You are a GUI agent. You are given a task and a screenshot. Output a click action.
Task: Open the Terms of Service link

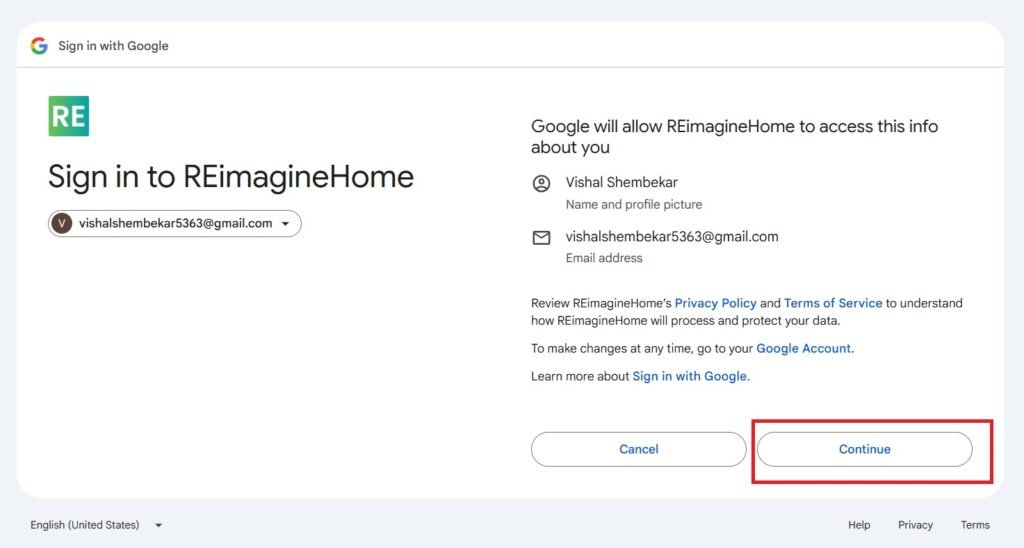(833, 303)
